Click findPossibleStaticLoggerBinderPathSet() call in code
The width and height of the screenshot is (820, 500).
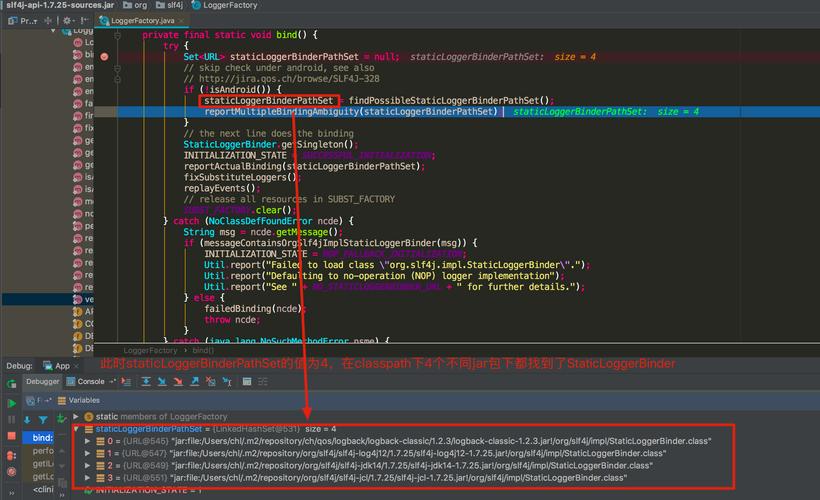(451, 100)
